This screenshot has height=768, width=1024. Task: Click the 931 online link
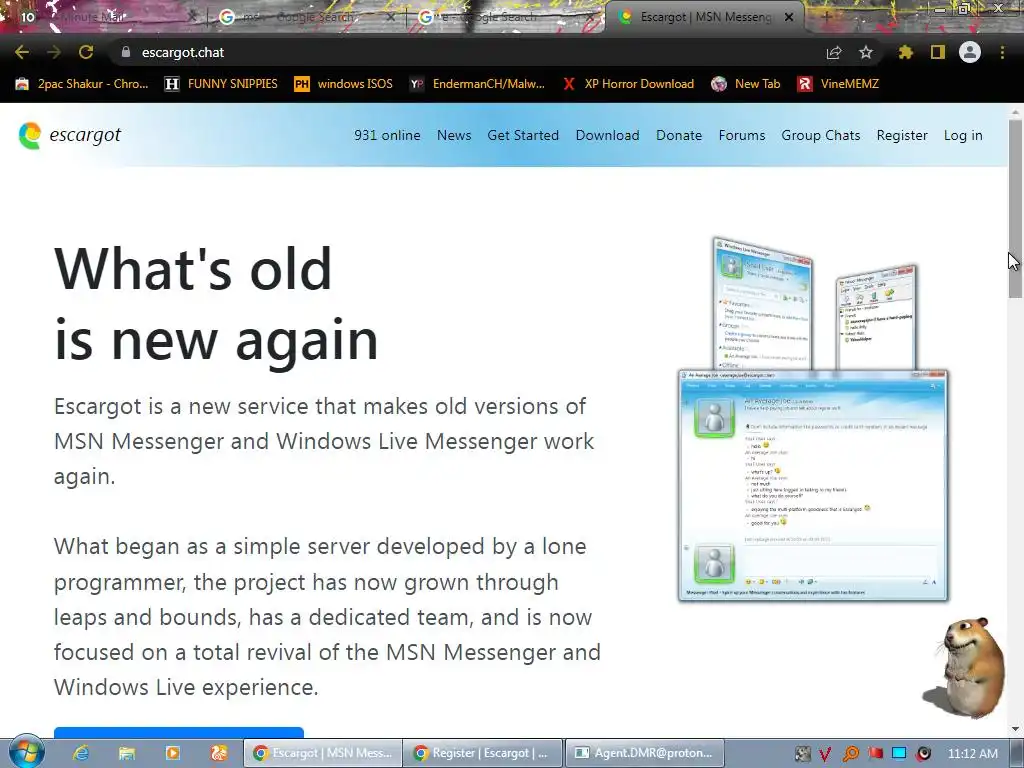[x=387, y=135]
